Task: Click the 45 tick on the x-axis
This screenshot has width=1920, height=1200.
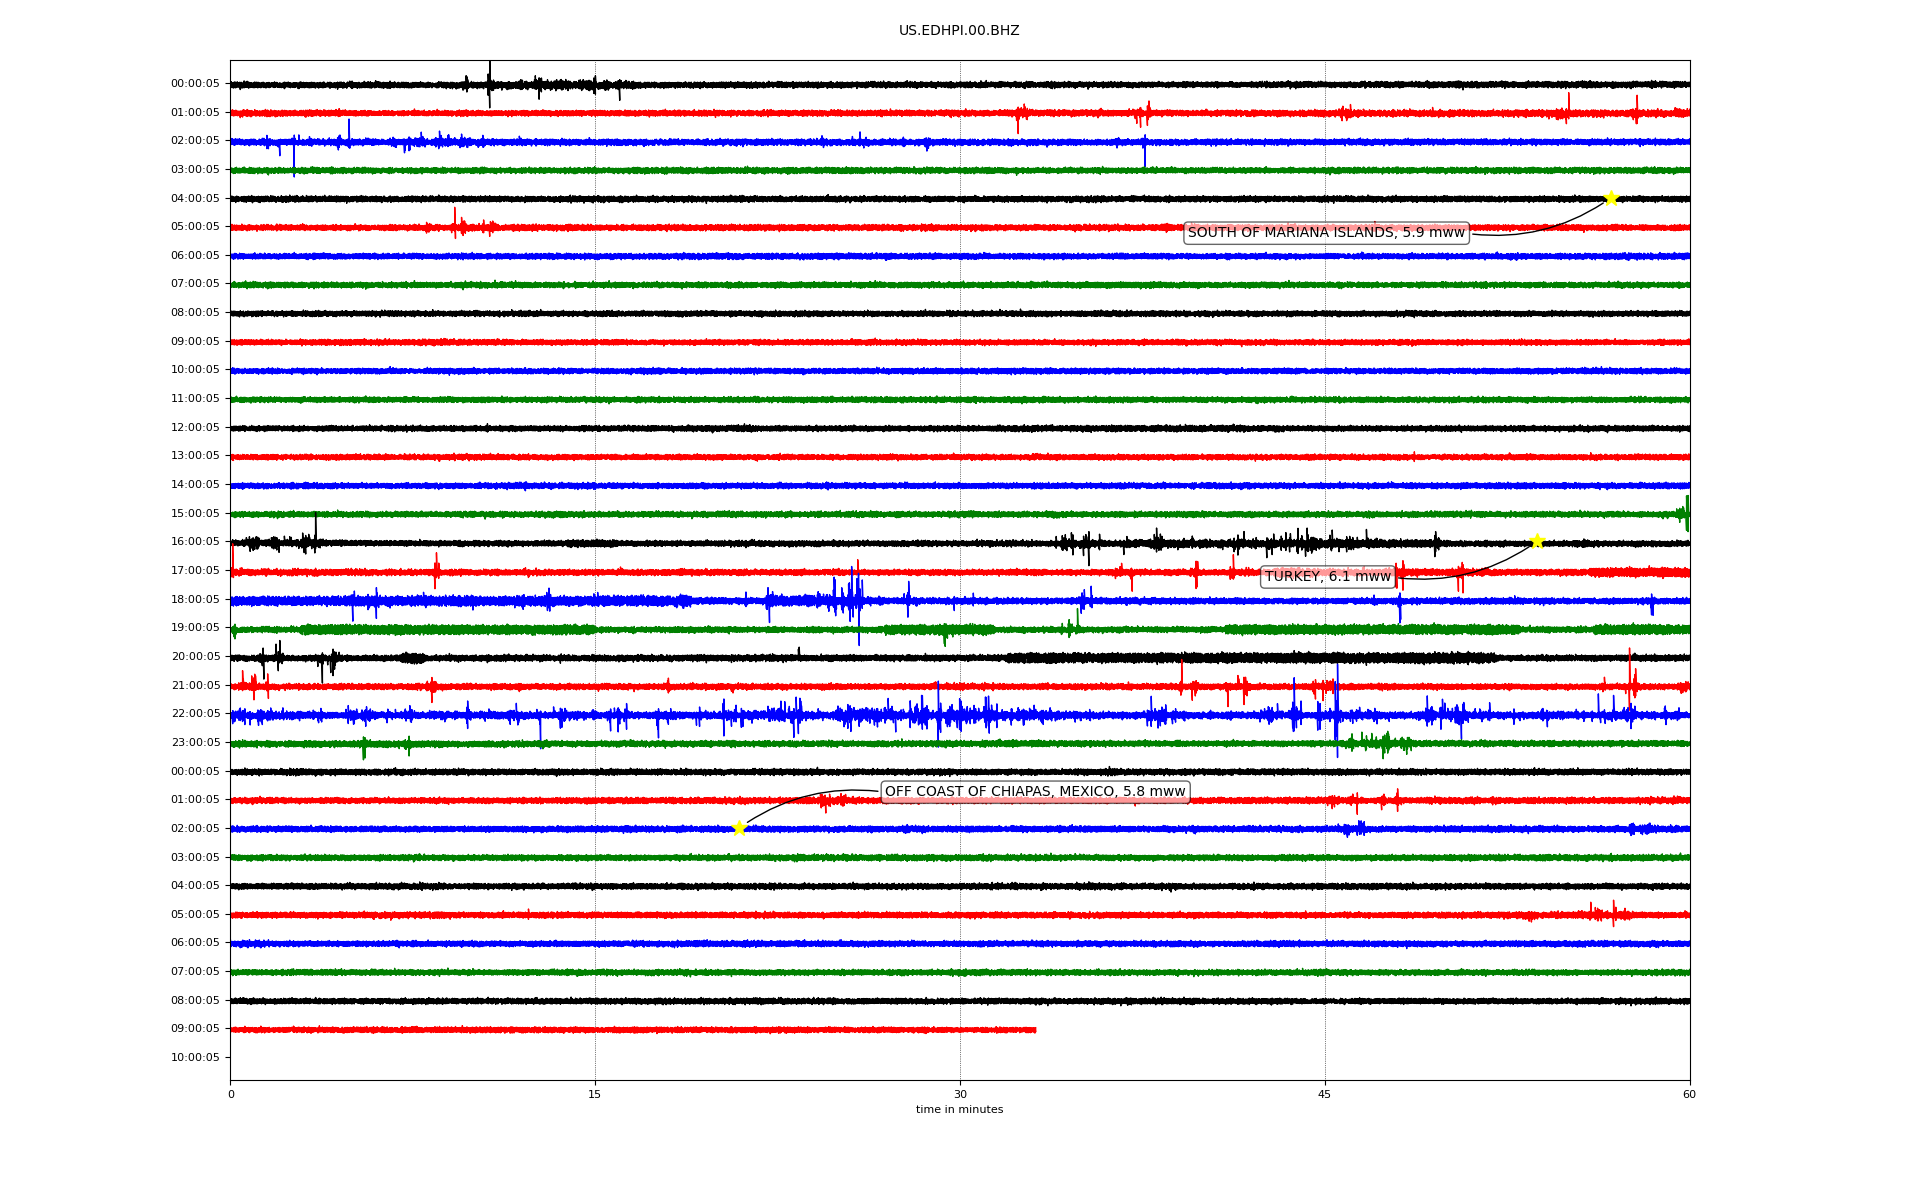Action: pos(1325,1094)
